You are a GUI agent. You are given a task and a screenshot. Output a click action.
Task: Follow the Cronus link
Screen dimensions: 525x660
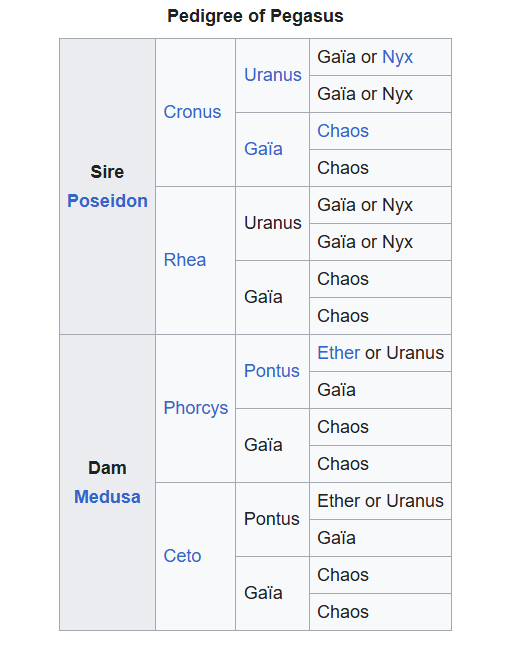point(192,112)
